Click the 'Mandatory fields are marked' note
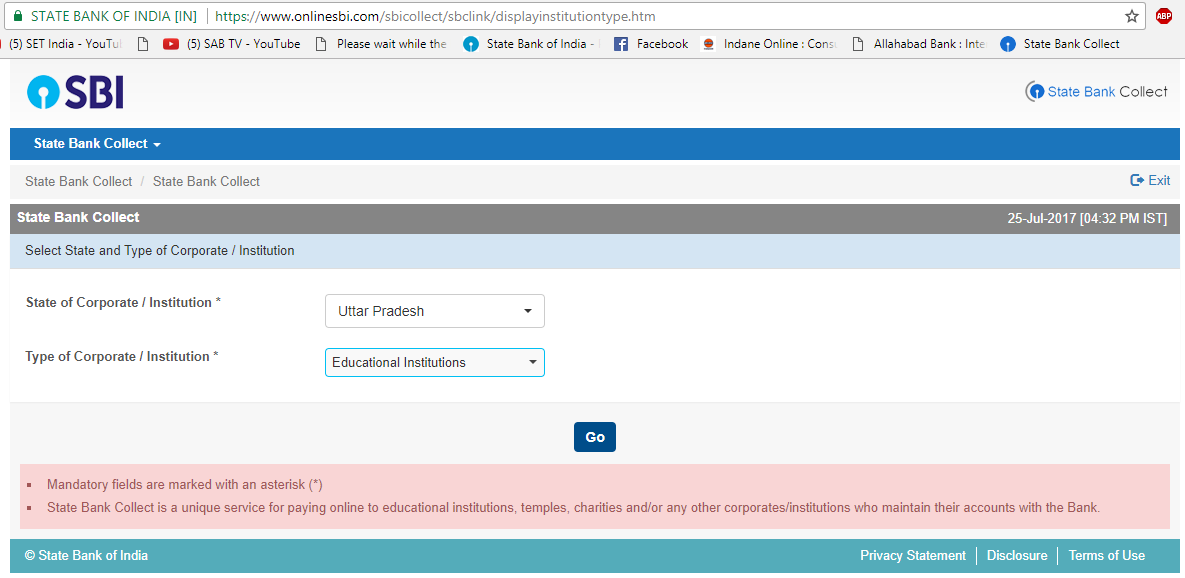This screenshot has height=578, width=1185. [x=185, y=484]
